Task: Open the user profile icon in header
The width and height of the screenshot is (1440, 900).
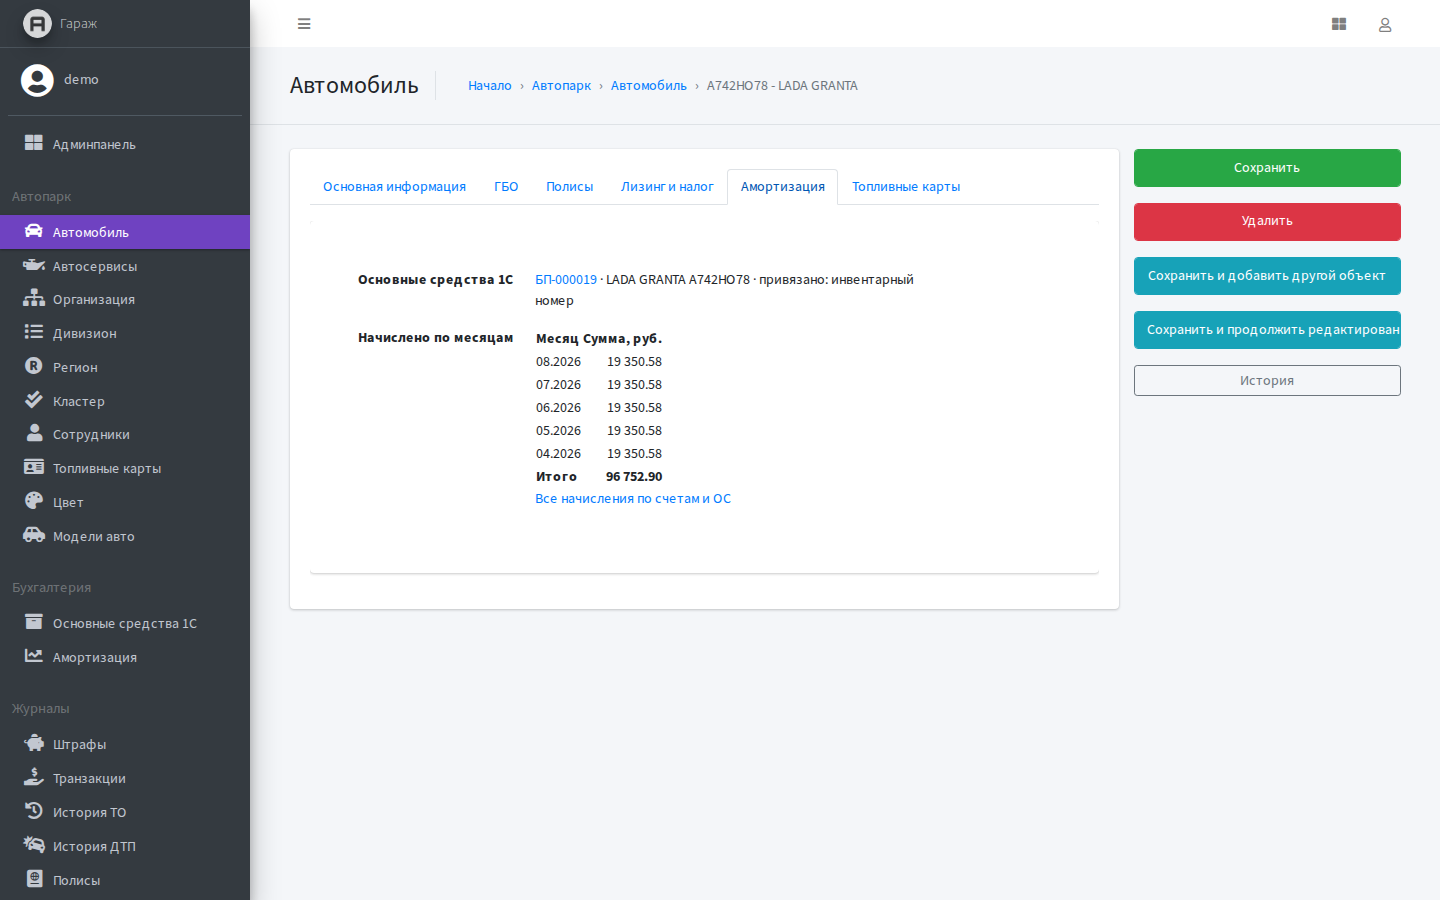Action: point(1385,25)
